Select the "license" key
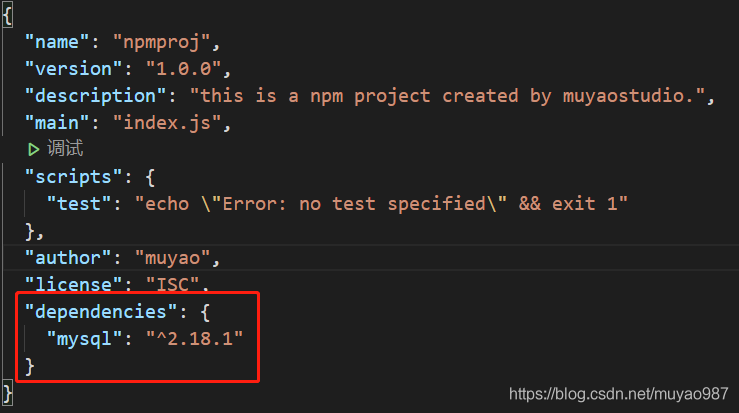This screenshot has width=739, height=413. 74,284
